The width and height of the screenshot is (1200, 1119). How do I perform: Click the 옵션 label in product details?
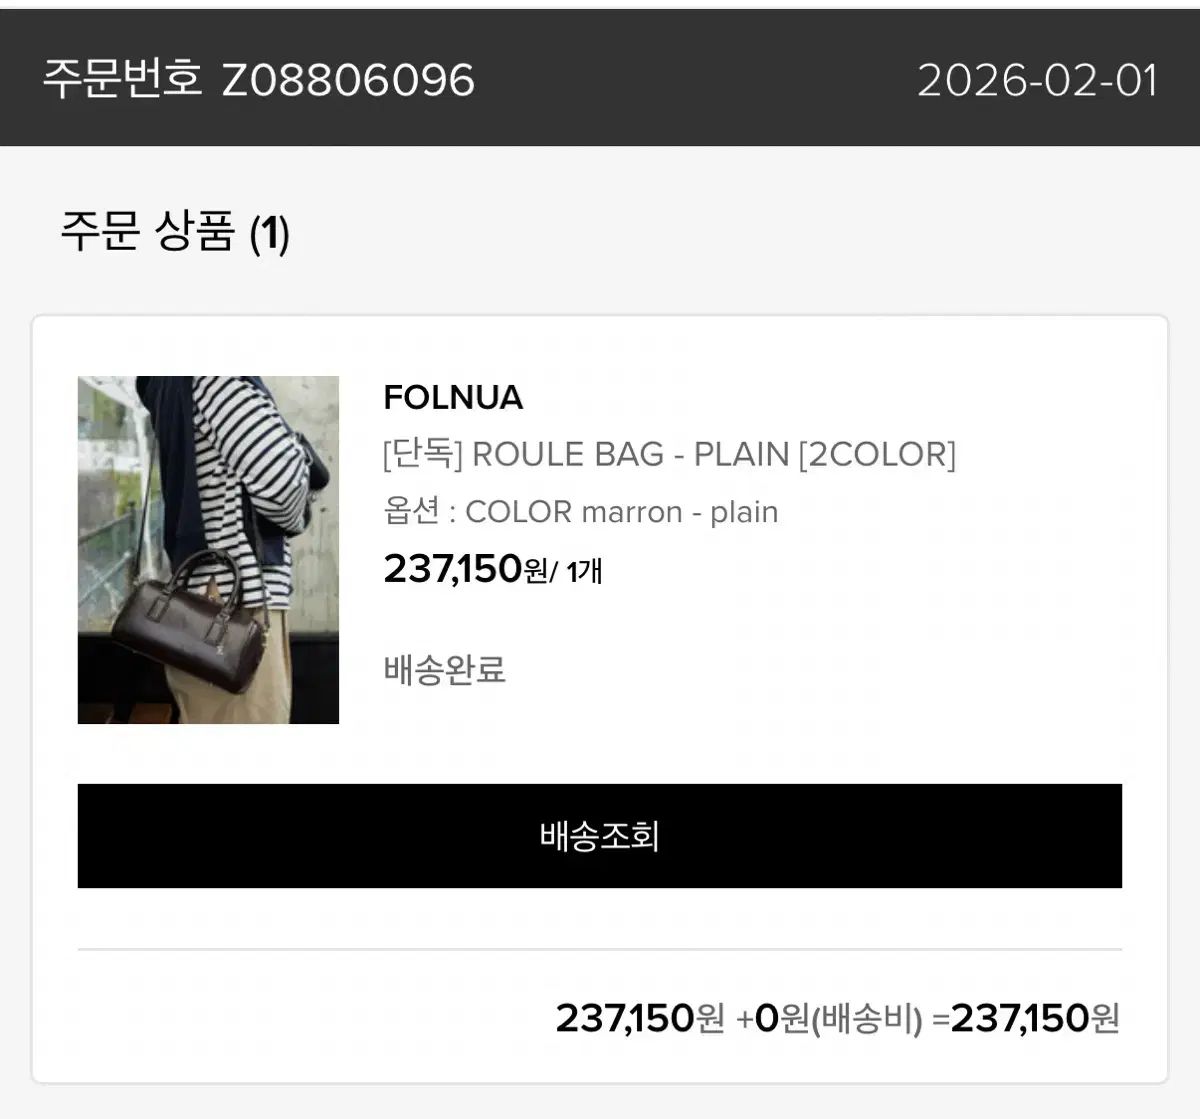[412, 512]
